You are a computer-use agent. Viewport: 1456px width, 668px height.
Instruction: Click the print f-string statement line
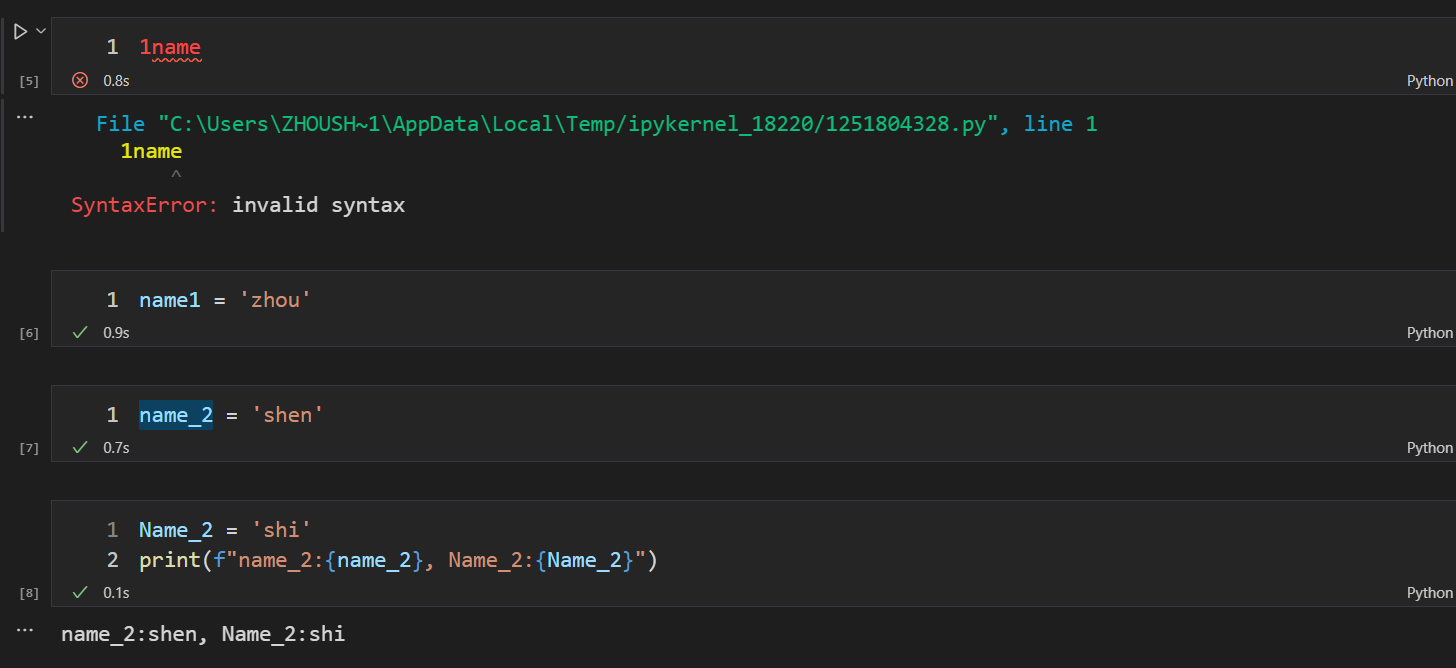pyautogui.click(x=397, y=559)
